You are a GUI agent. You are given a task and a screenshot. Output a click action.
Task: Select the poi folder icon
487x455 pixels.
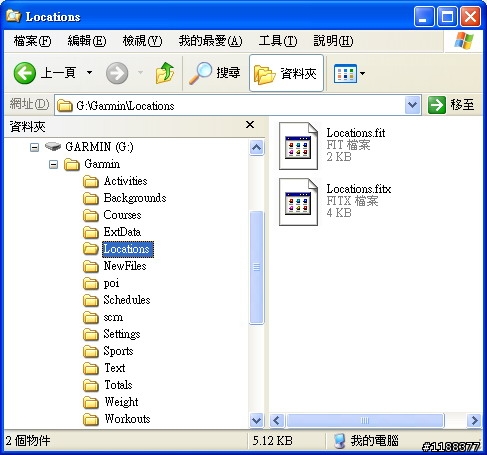(91, 284)
